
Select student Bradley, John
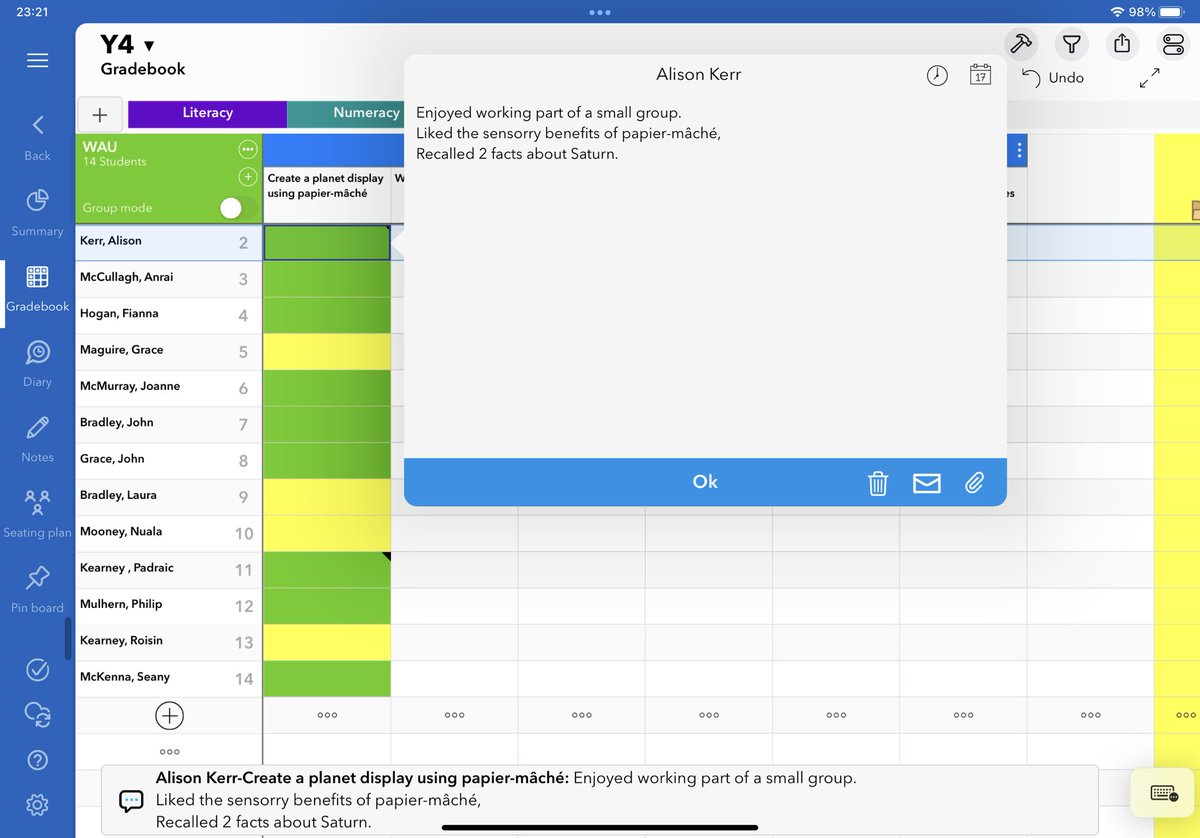(169, 424)
